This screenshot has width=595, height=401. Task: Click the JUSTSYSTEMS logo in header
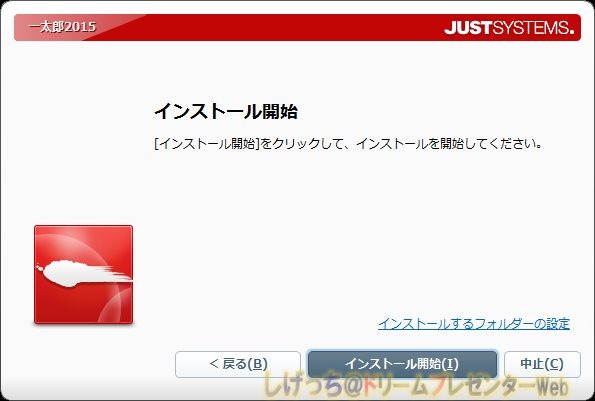(509, 28)
